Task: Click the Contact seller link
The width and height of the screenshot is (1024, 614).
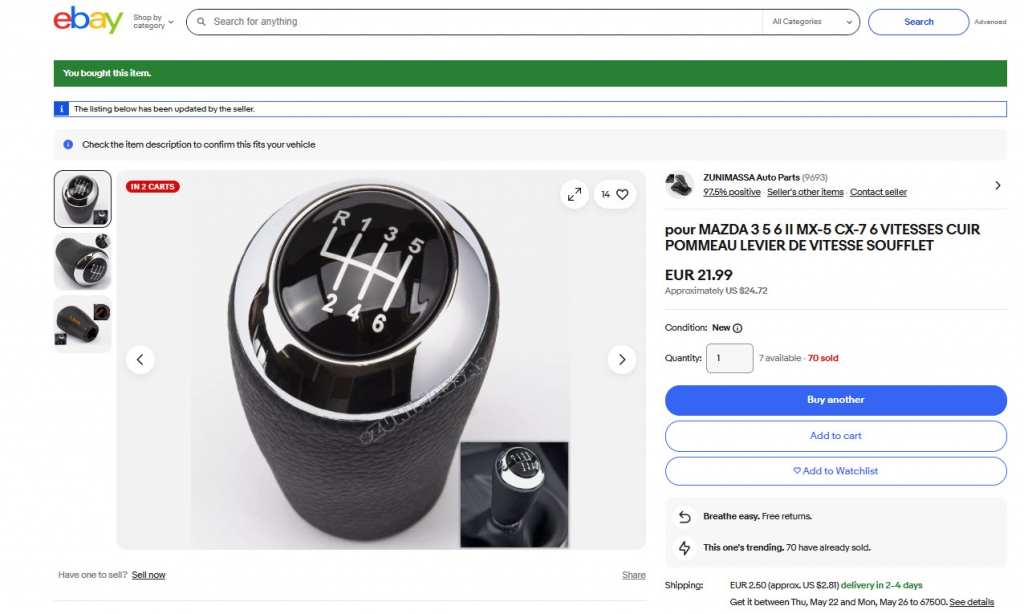Action: point(878,192)
